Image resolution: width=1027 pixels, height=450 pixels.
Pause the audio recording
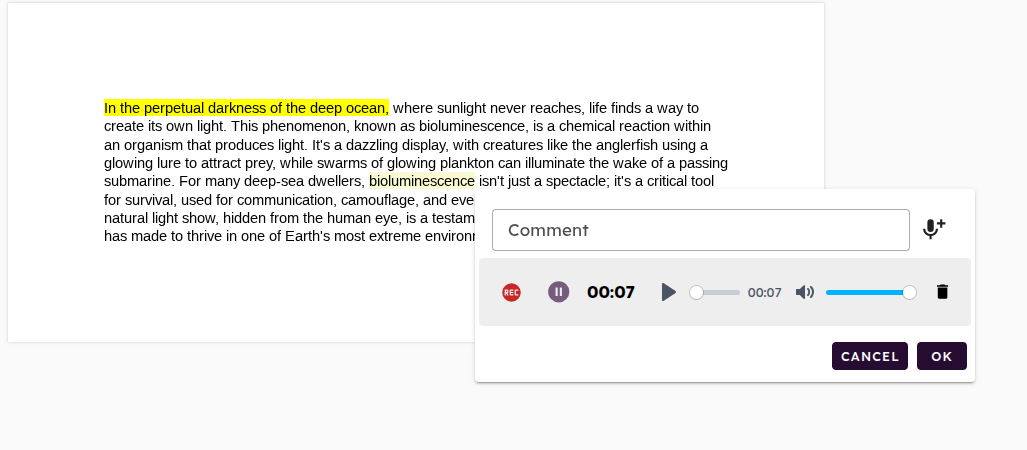click(x=559, y=292)
